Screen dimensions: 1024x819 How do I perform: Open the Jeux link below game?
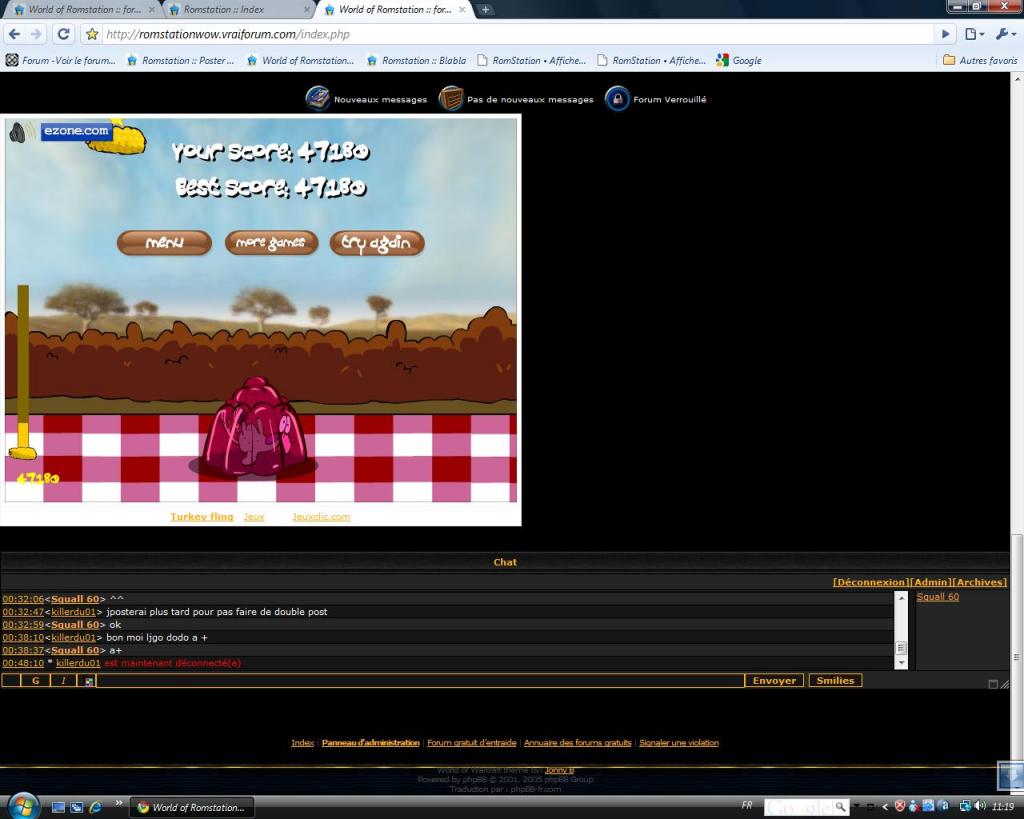(254, 517)
